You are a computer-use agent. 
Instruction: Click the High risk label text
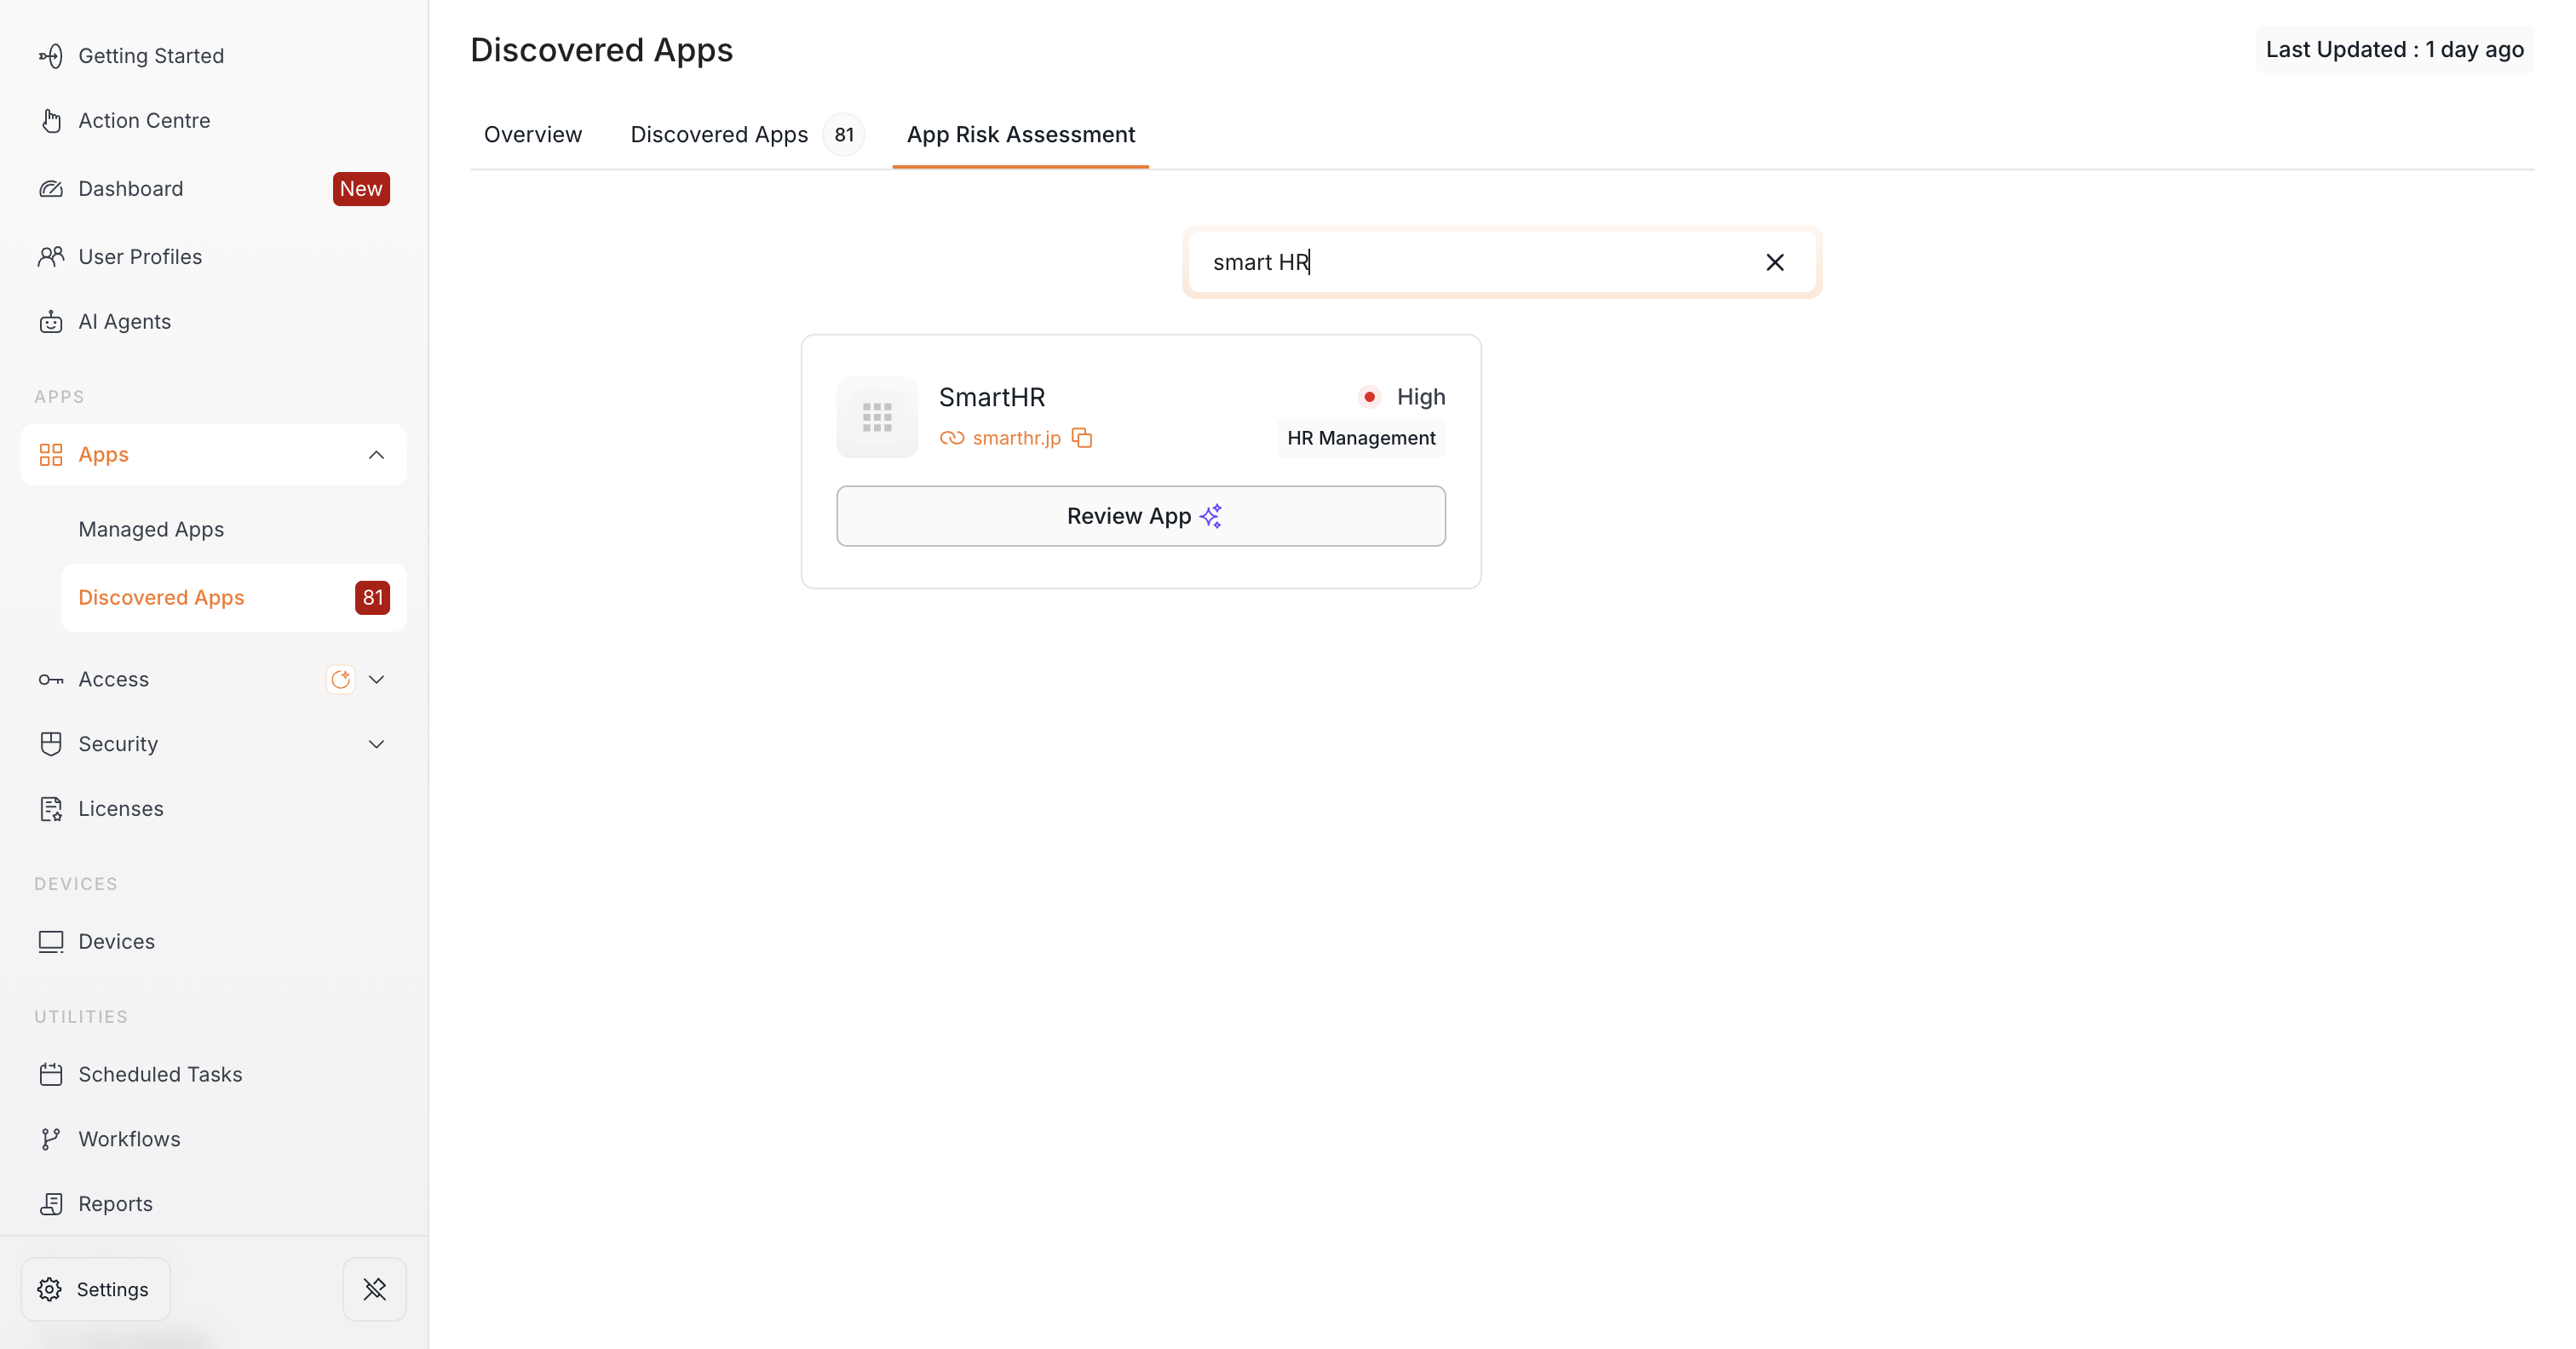[1421, 398]
